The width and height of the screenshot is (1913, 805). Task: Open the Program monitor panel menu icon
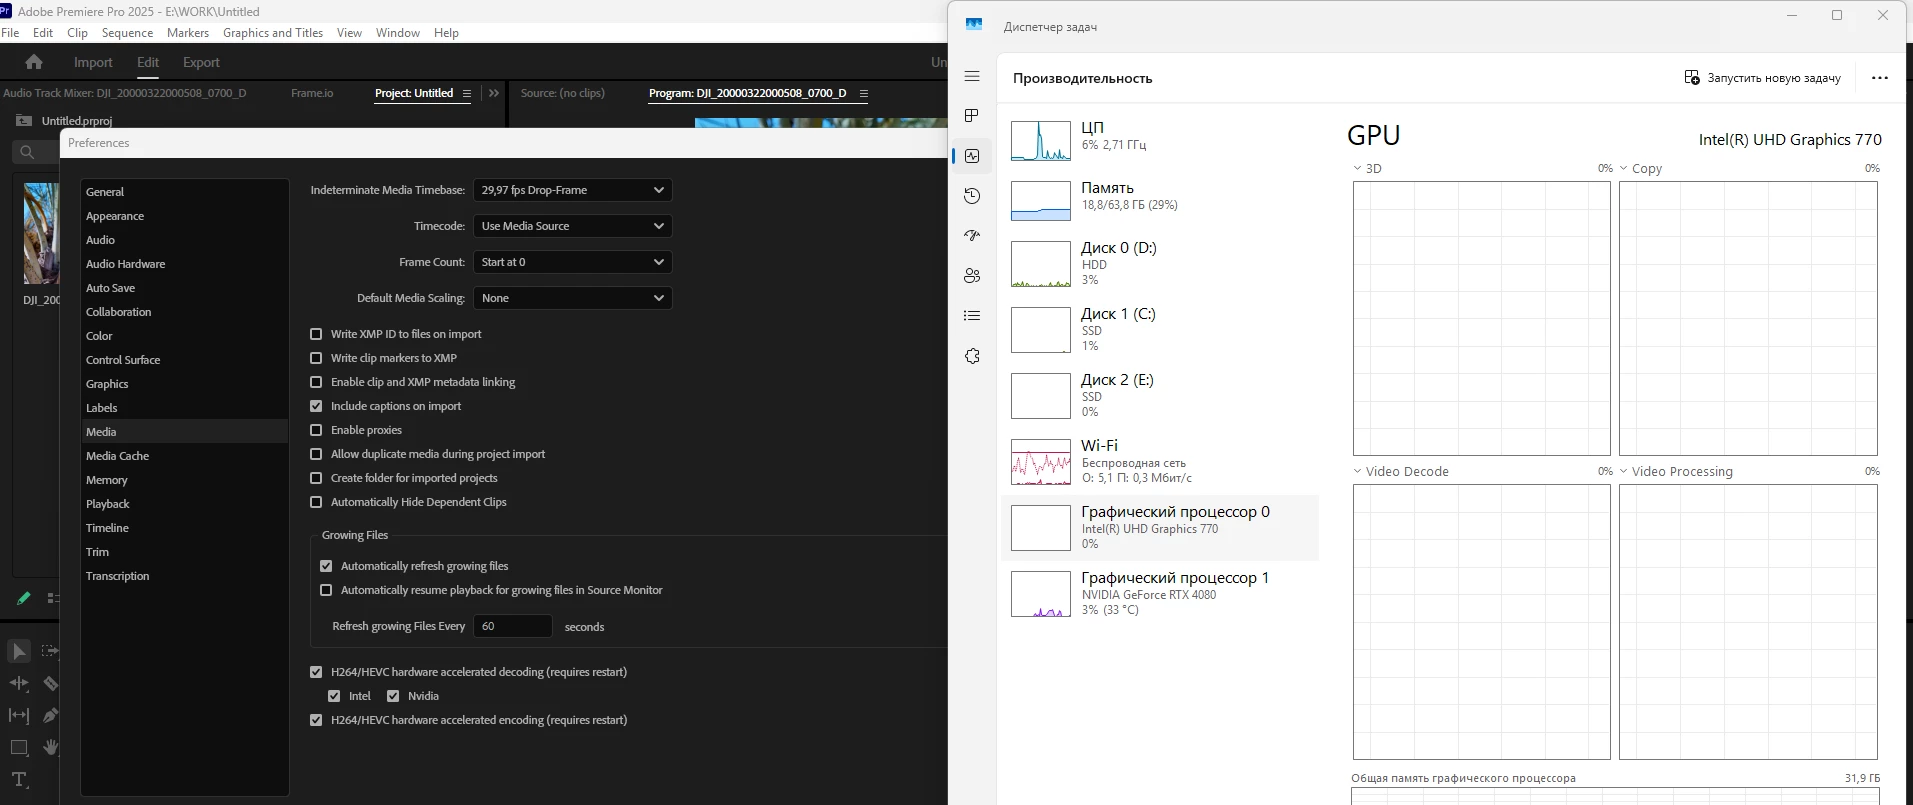[863, 93]
